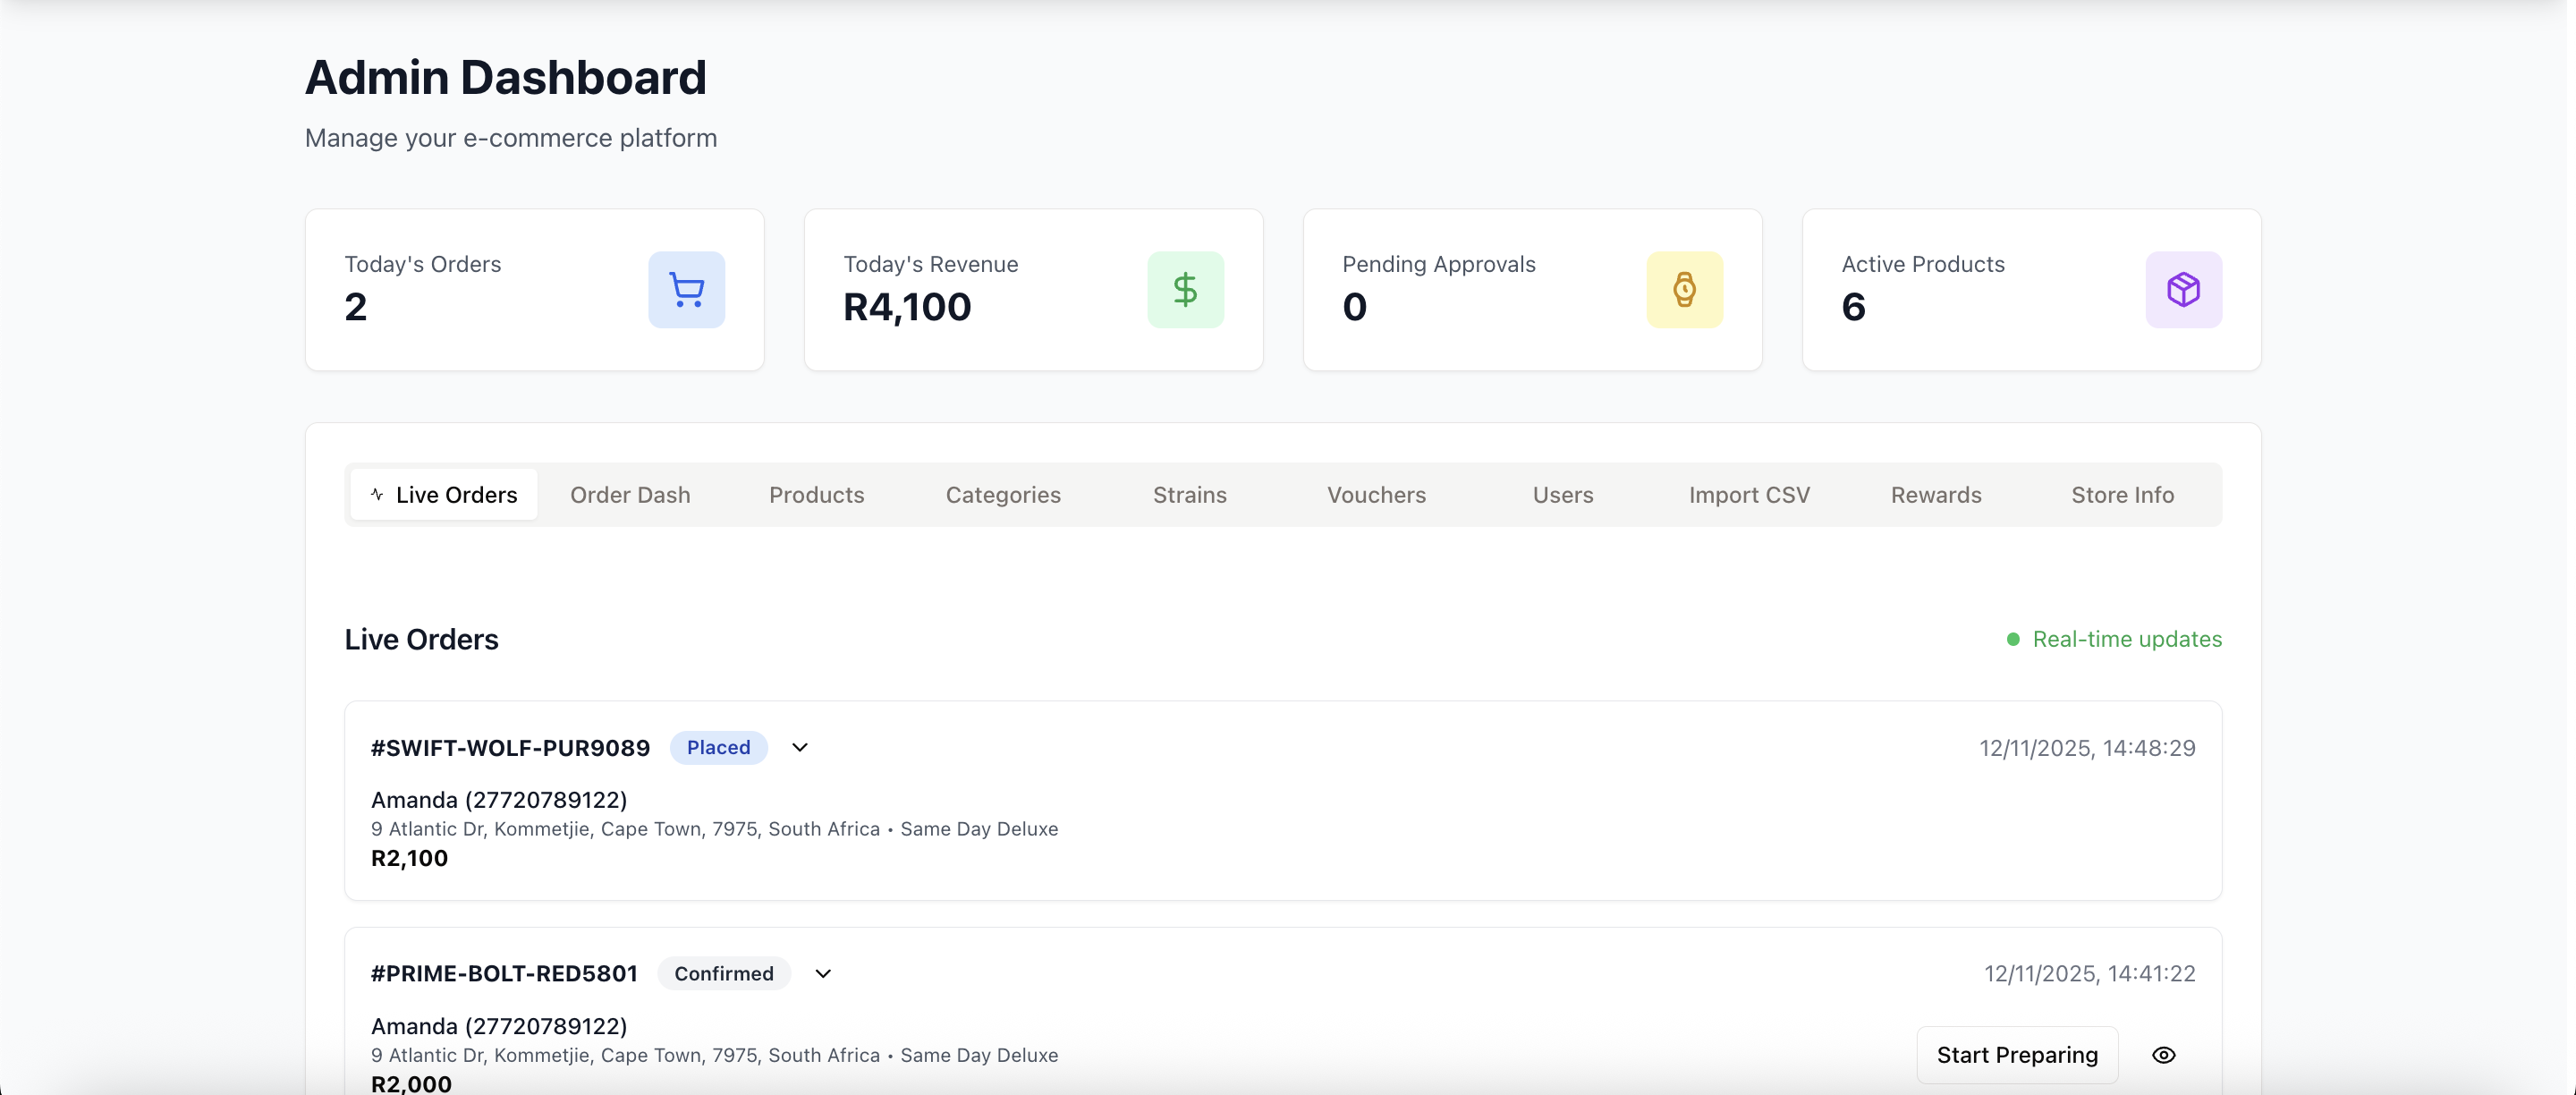This screenshot has height=1095, width=2576.
Task: Click the Real-time updates label
Action: (2127, 639)
